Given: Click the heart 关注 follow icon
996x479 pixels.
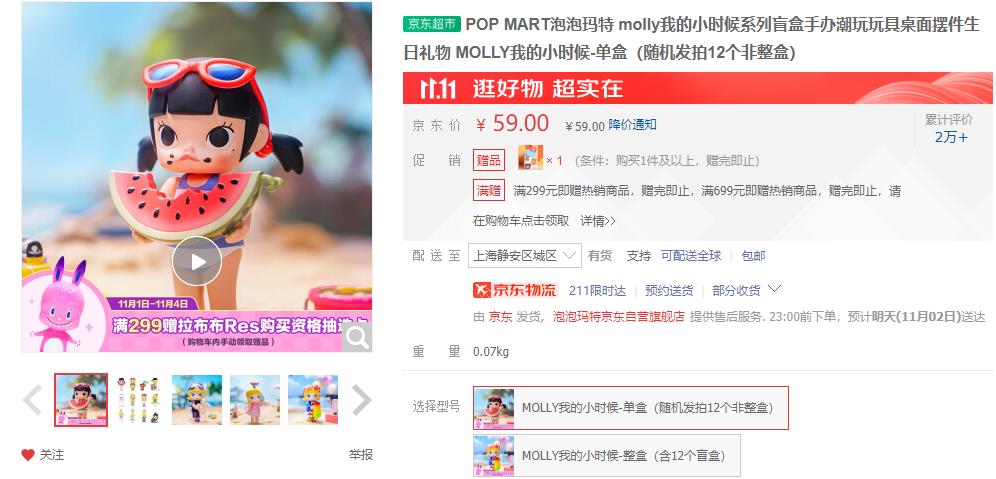Looking at the screenshot, I should click(x=28, y=455).
